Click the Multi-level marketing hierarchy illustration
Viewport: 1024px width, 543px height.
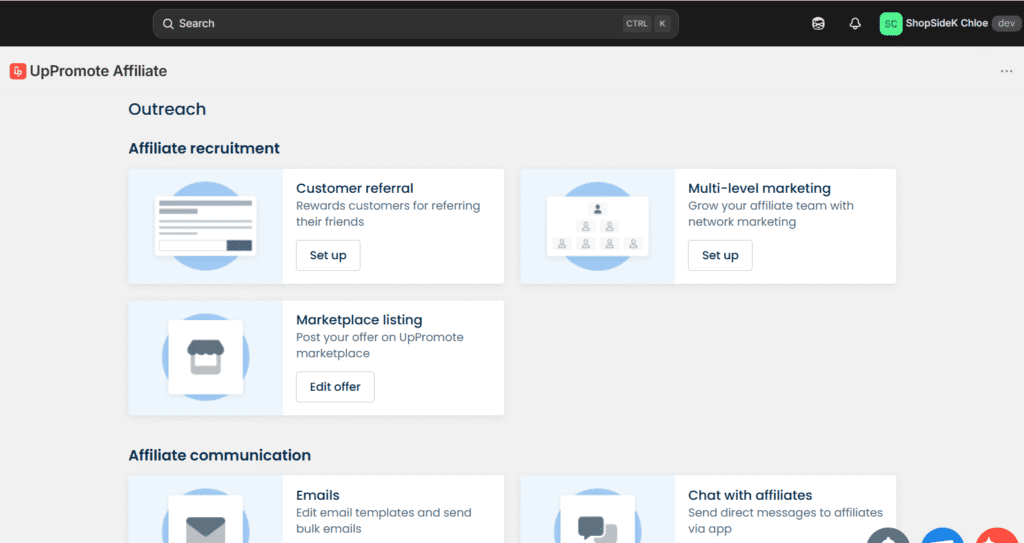point(598,226)
